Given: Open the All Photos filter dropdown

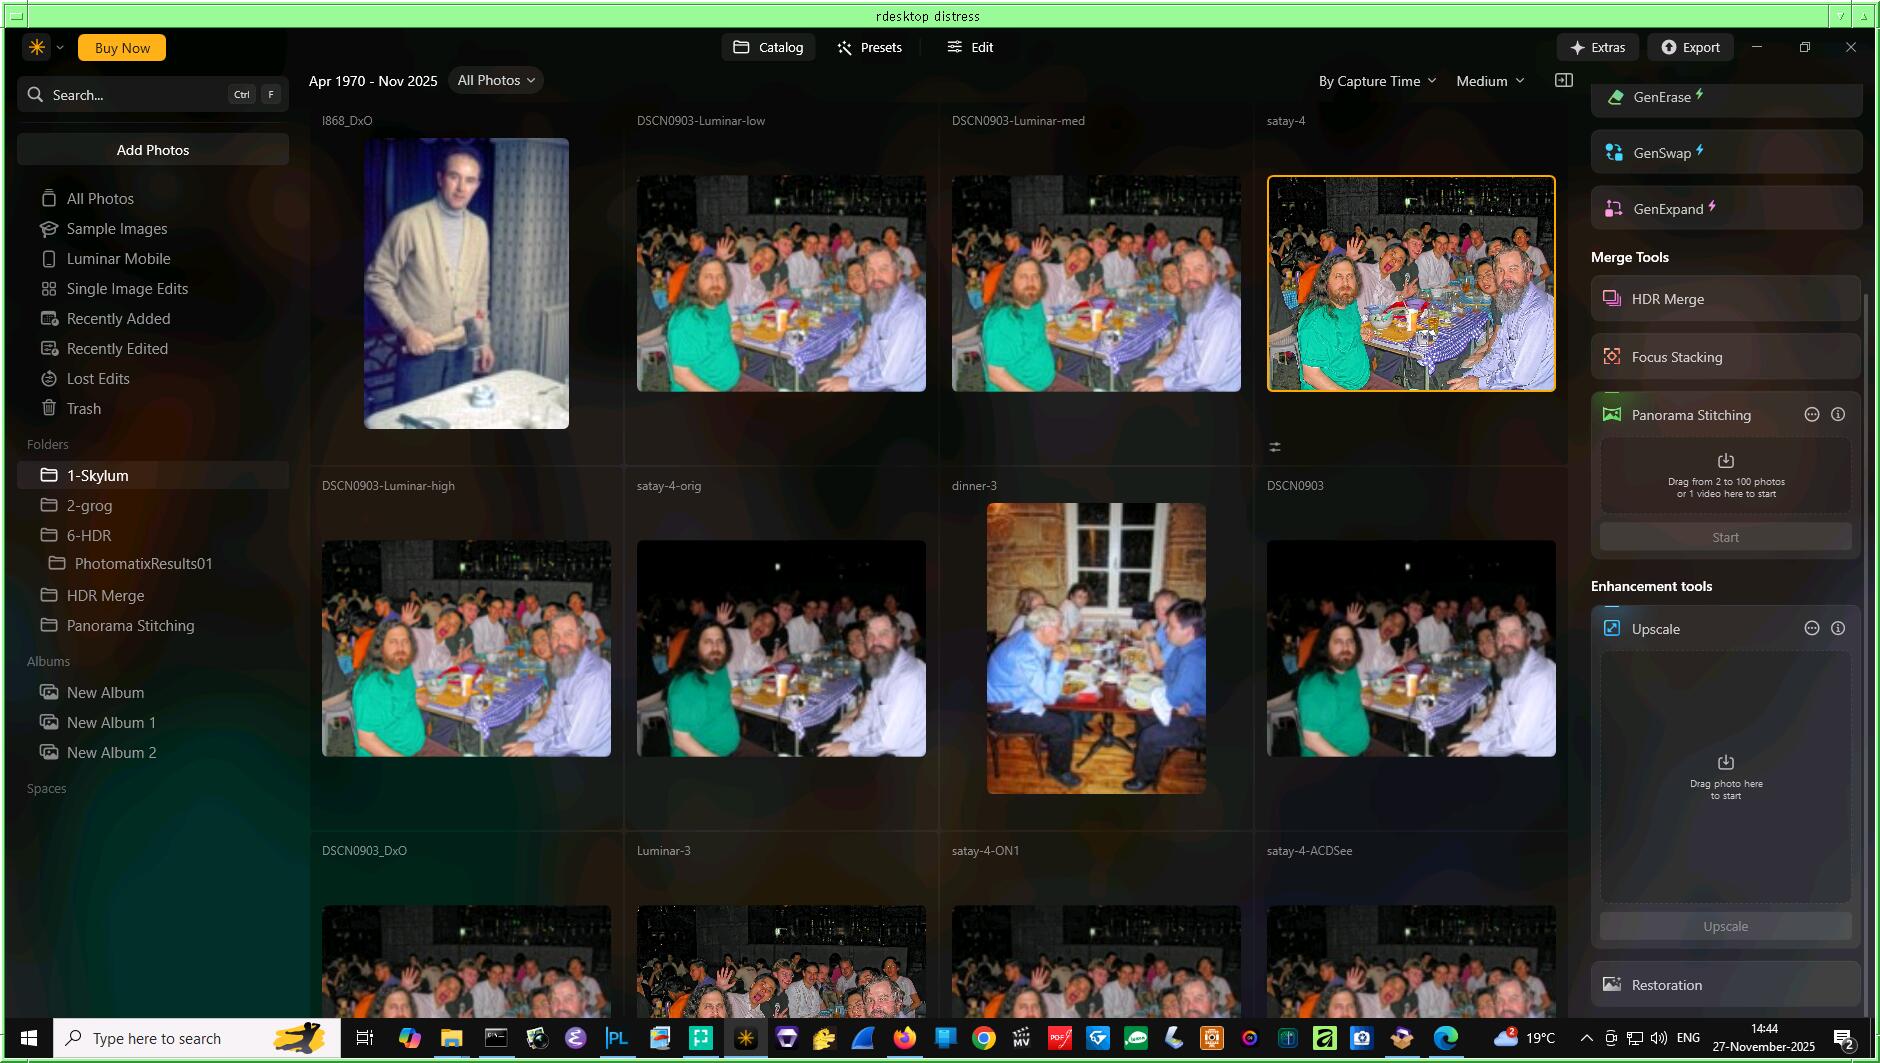Looking at the screenshot, I should pyautogui.click(x=496, y=81).
